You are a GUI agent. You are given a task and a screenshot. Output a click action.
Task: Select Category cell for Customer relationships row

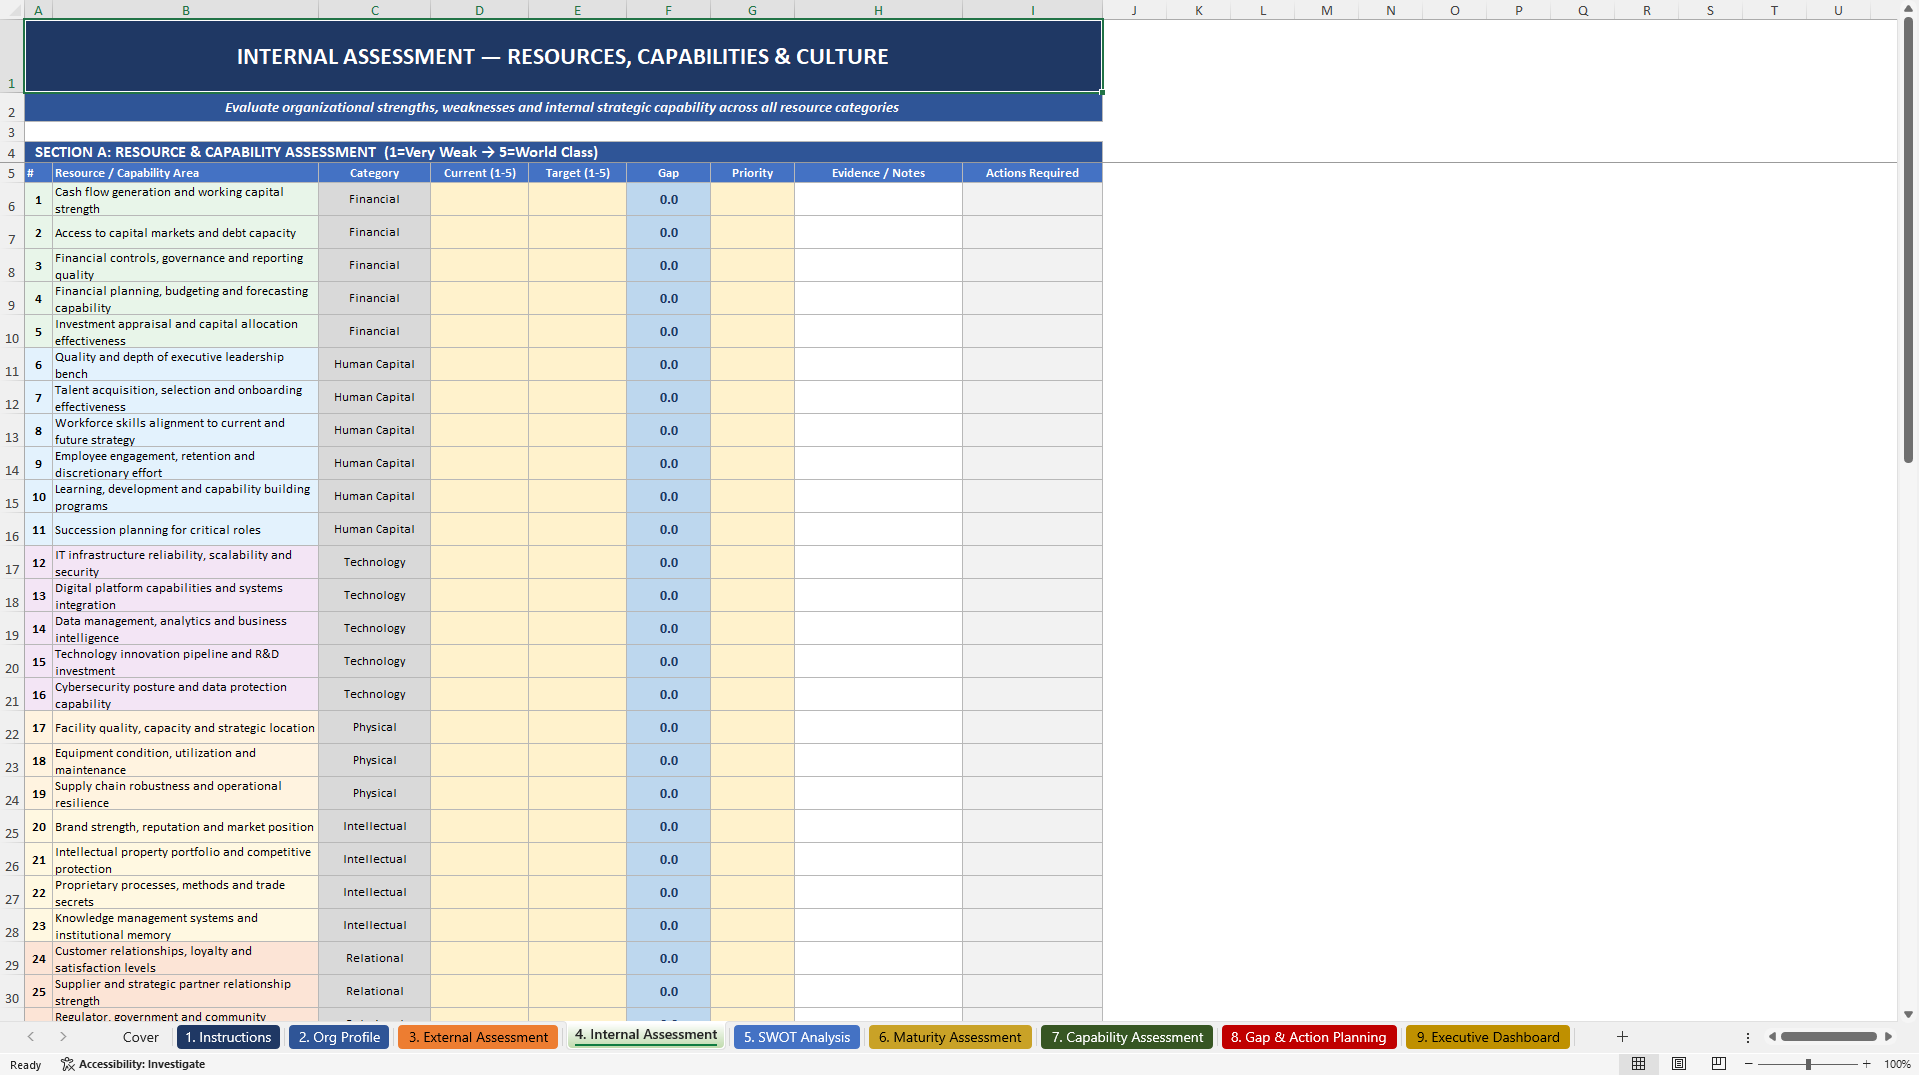[374, 958]
